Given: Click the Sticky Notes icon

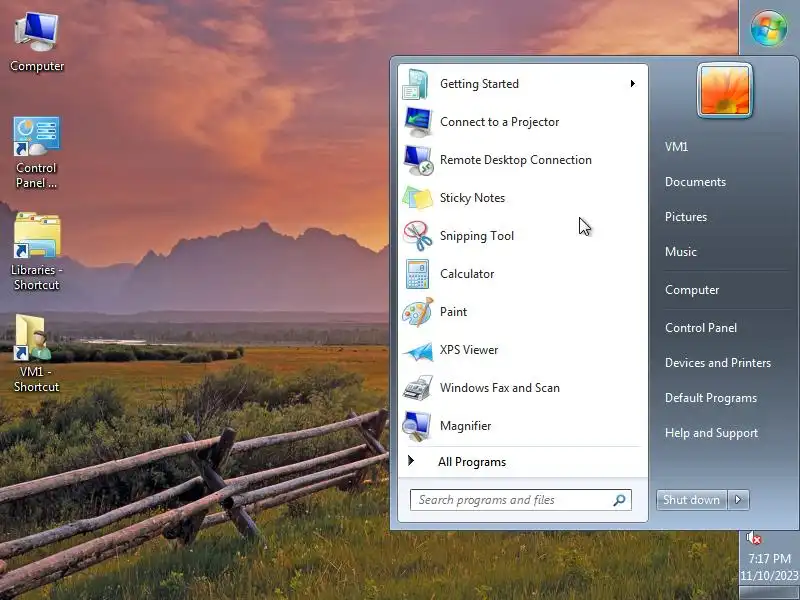Looking at the screenshot, I should 417,198.
